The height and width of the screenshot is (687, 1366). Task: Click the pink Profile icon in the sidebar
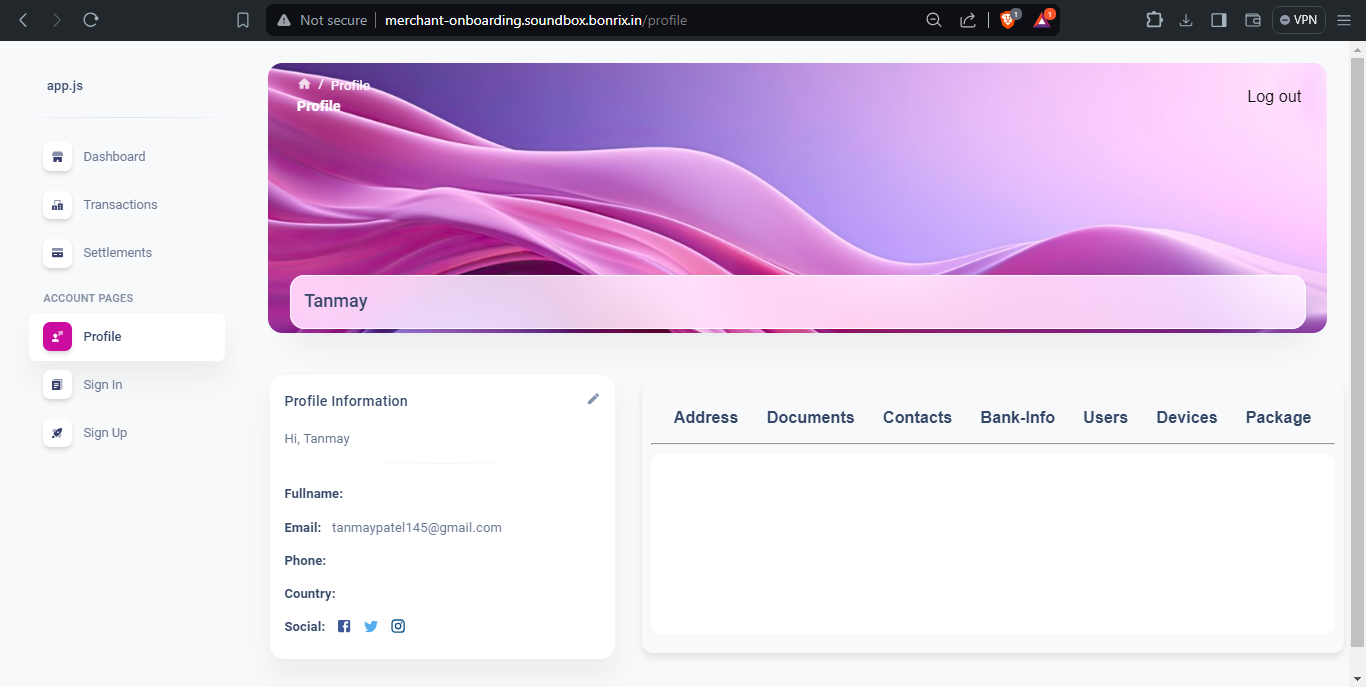(x=57, y=336)
